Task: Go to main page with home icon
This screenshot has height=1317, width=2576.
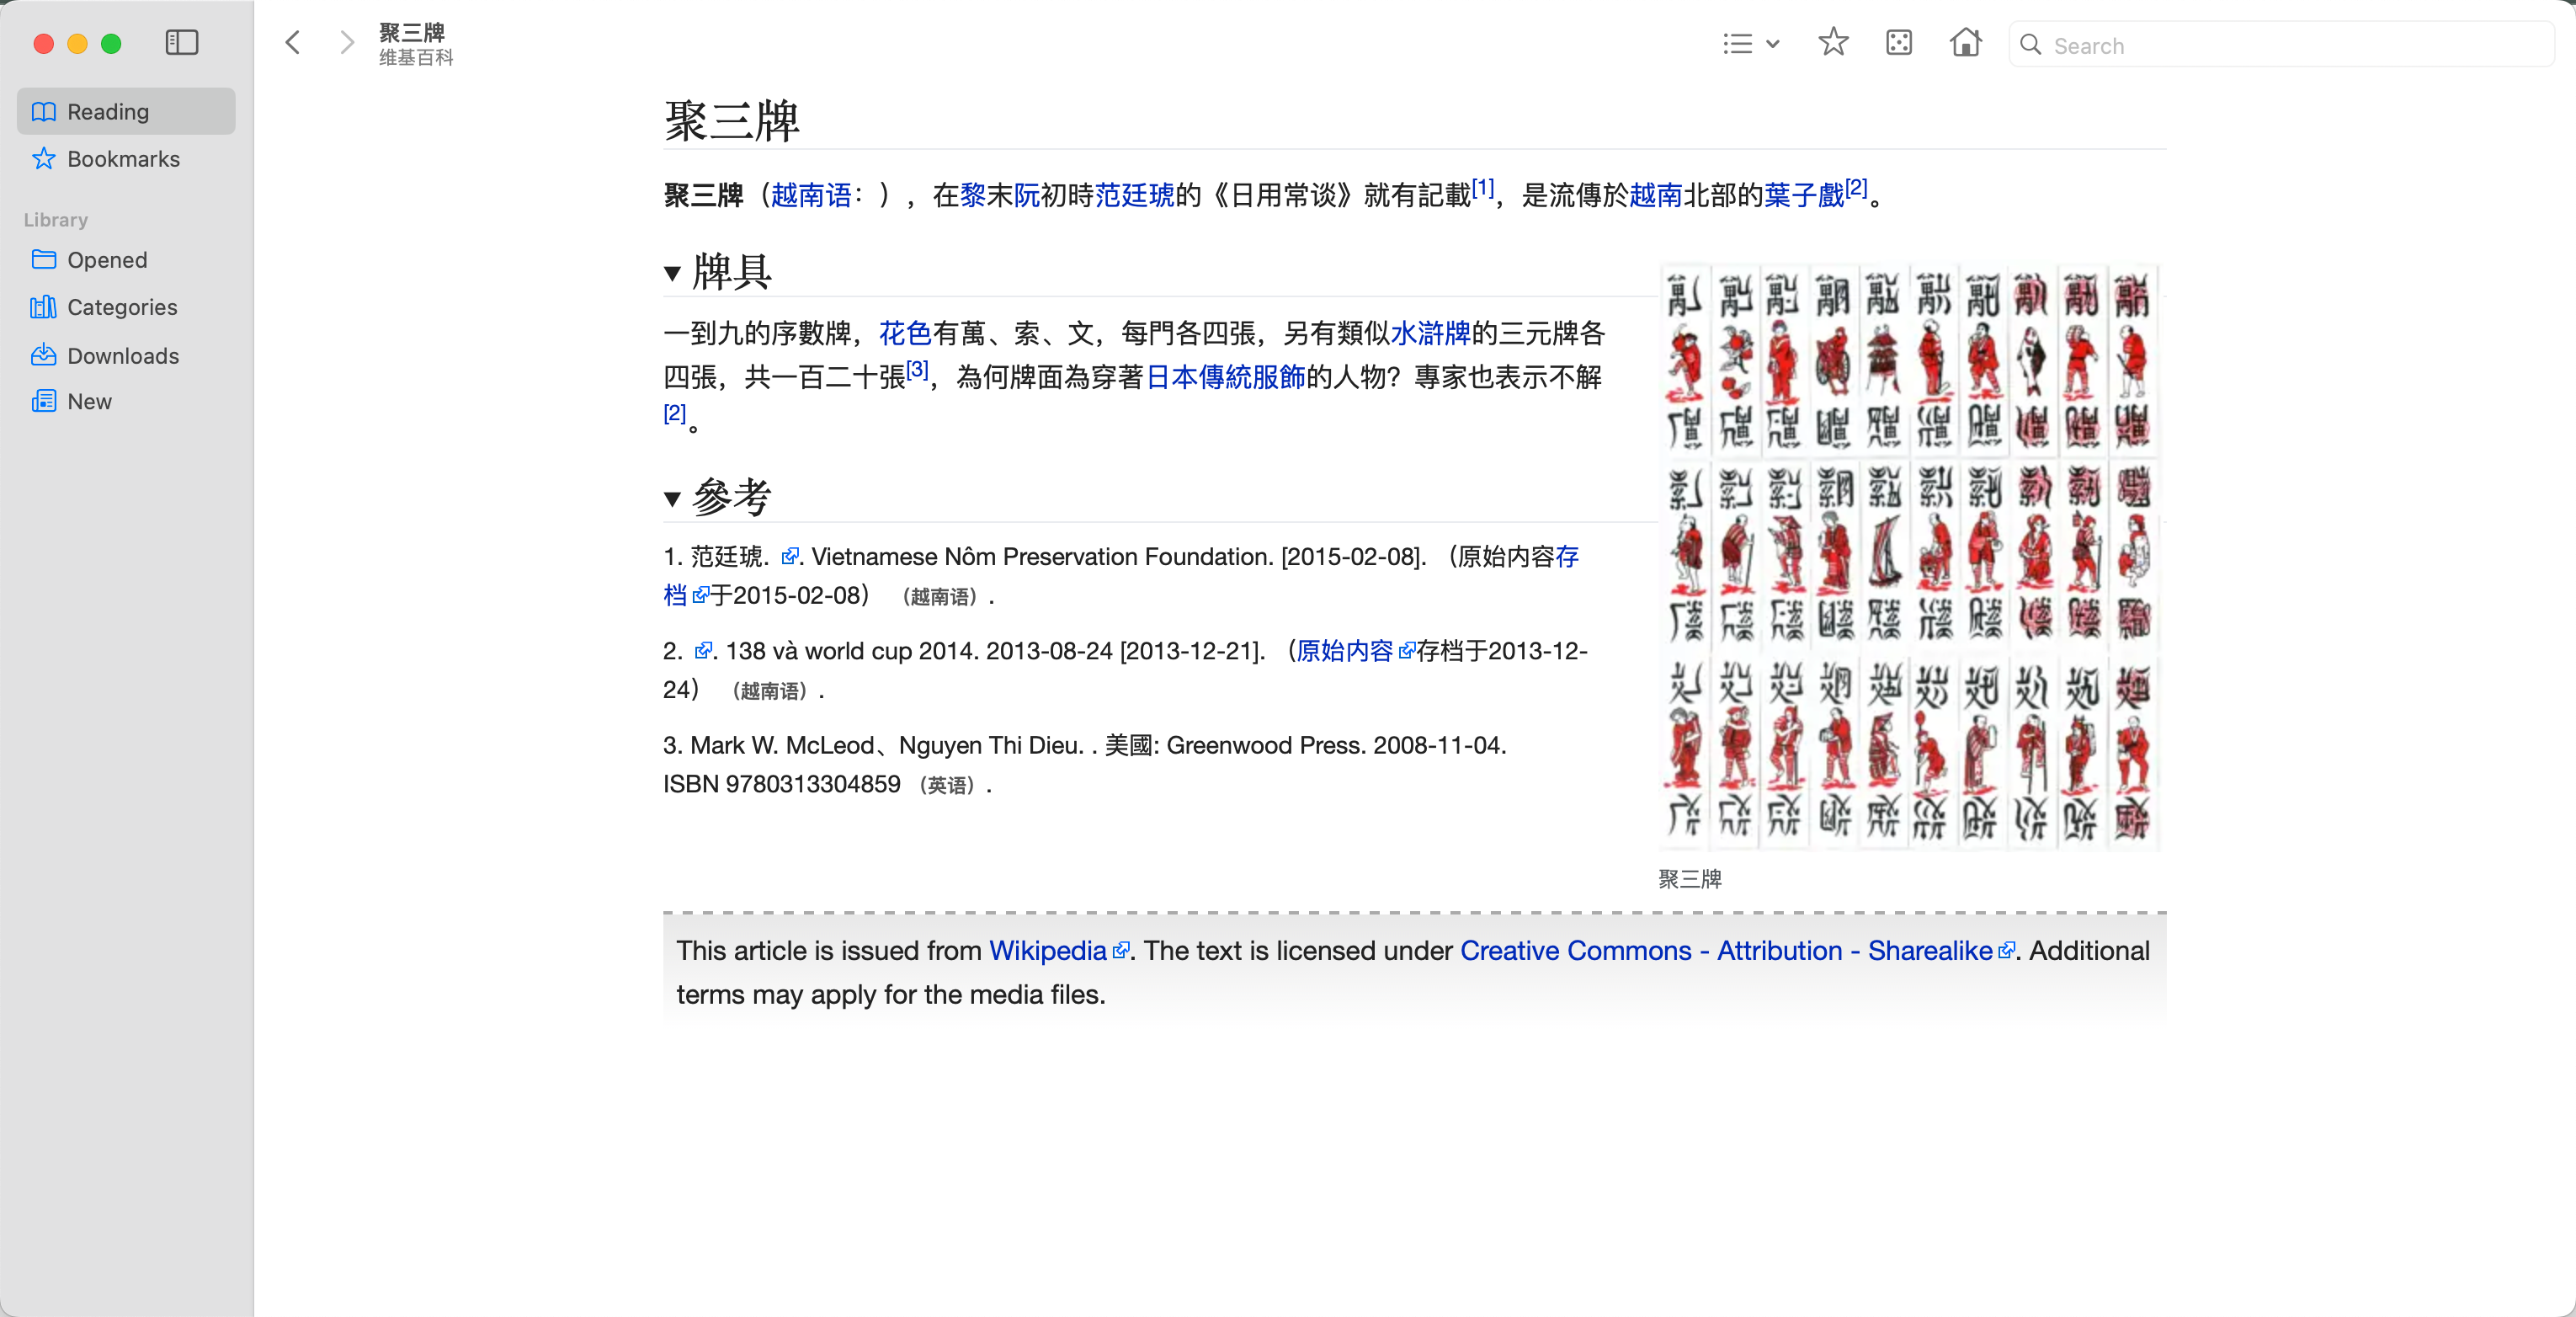Action: (x=1965, y=43)
